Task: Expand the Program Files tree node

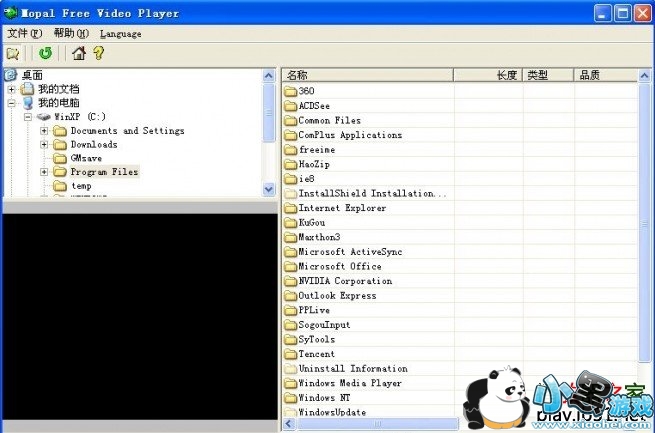Action: point(44,172)
